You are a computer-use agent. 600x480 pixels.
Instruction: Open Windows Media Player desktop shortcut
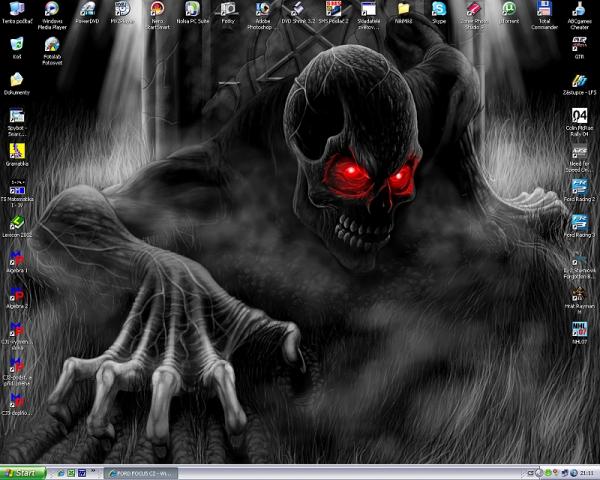click(x=53, y=10)
